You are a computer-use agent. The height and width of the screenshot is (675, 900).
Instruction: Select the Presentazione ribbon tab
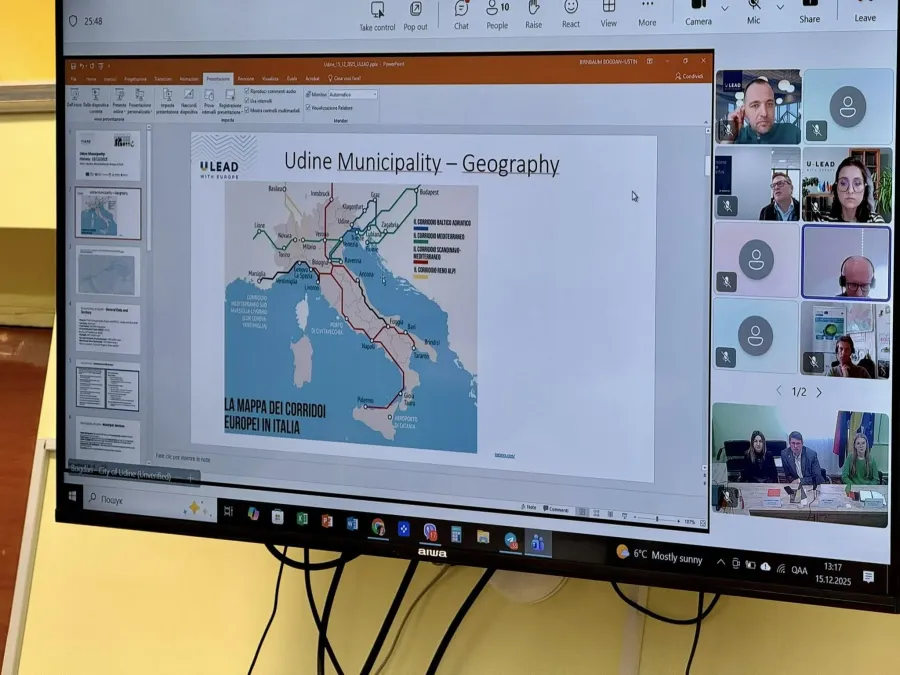pos(217,78)
